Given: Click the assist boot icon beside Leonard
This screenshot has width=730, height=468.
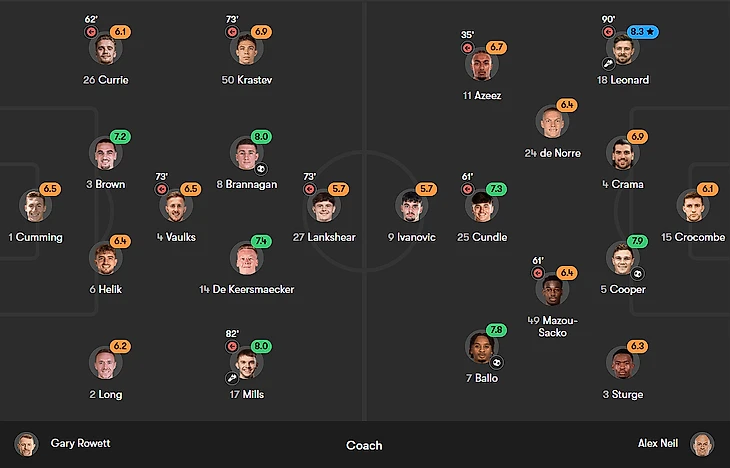Looking at the screenshot, I should coord(608,63).
